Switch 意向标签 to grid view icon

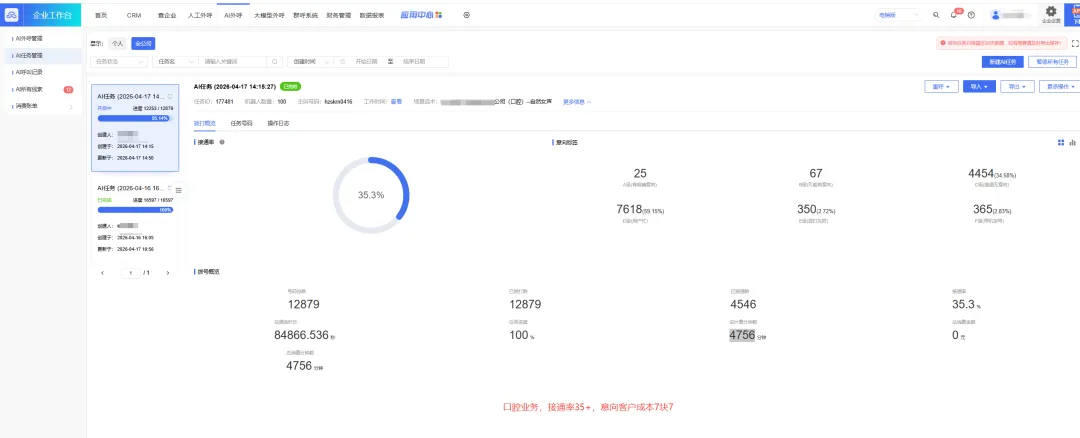[x=1061, y=143]
